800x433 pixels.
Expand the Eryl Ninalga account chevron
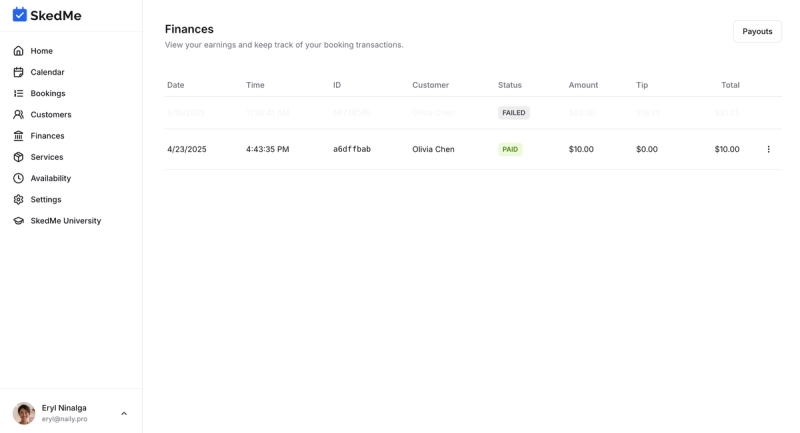[x=124, y=414]
